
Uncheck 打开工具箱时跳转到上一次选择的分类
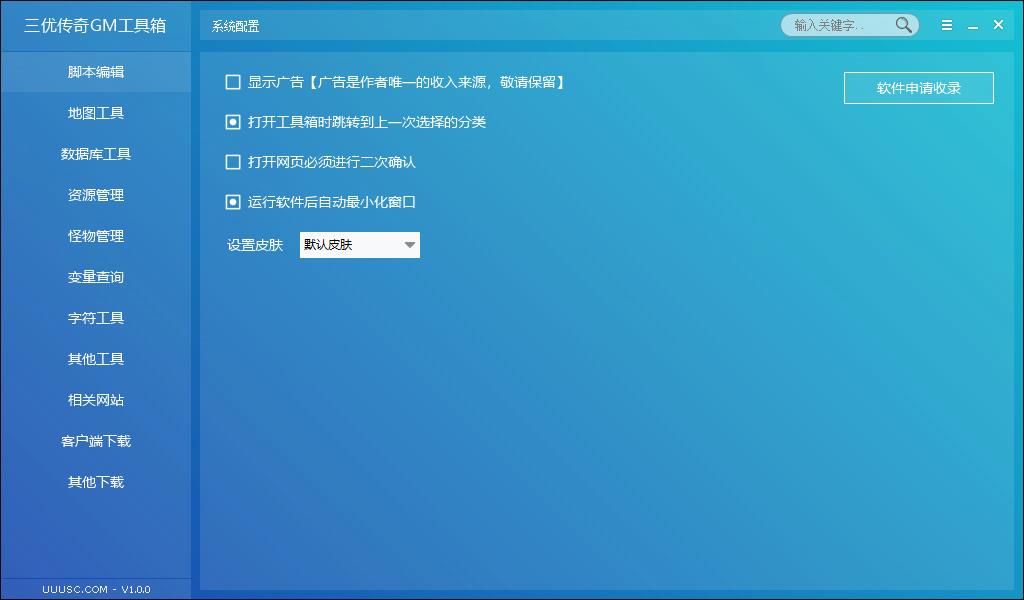pos(233,122)
